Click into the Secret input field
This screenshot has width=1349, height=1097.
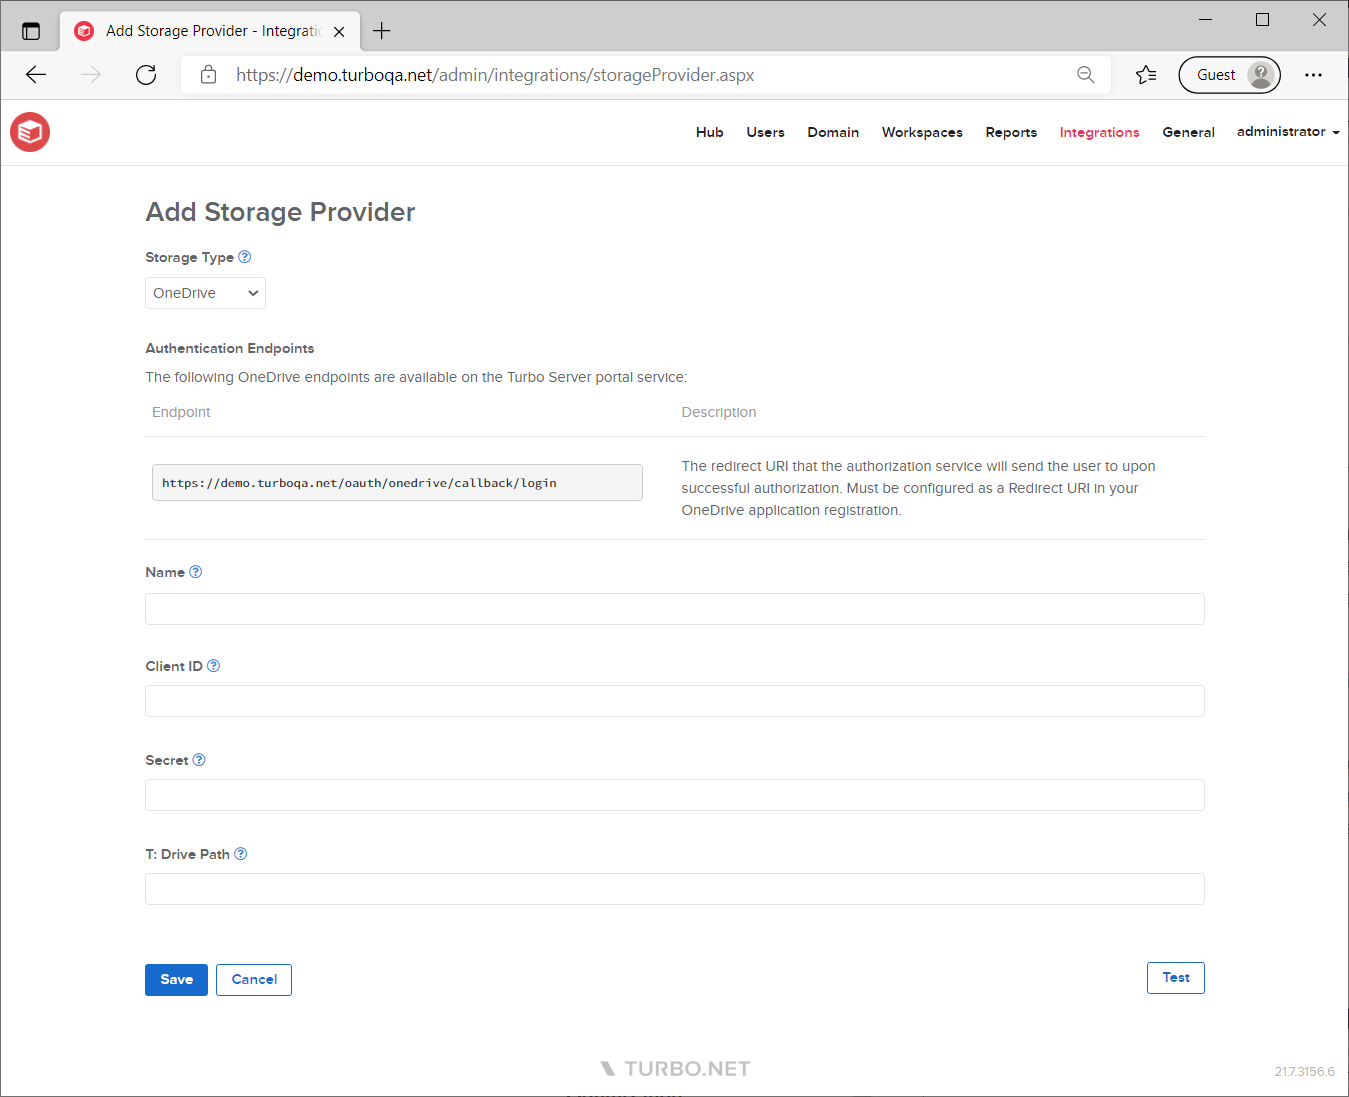click(674, 795)
